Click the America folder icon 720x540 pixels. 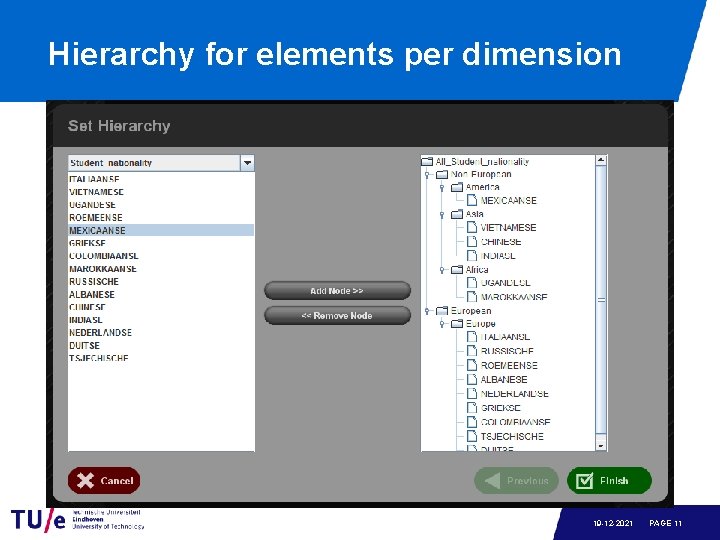click(456, 187)
